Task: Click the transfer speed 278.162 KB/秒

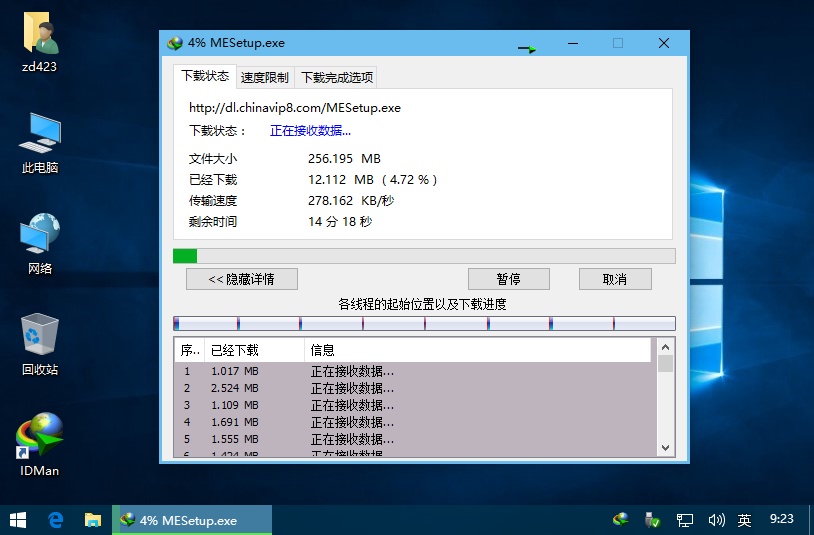Action: (x=351, y=200)
